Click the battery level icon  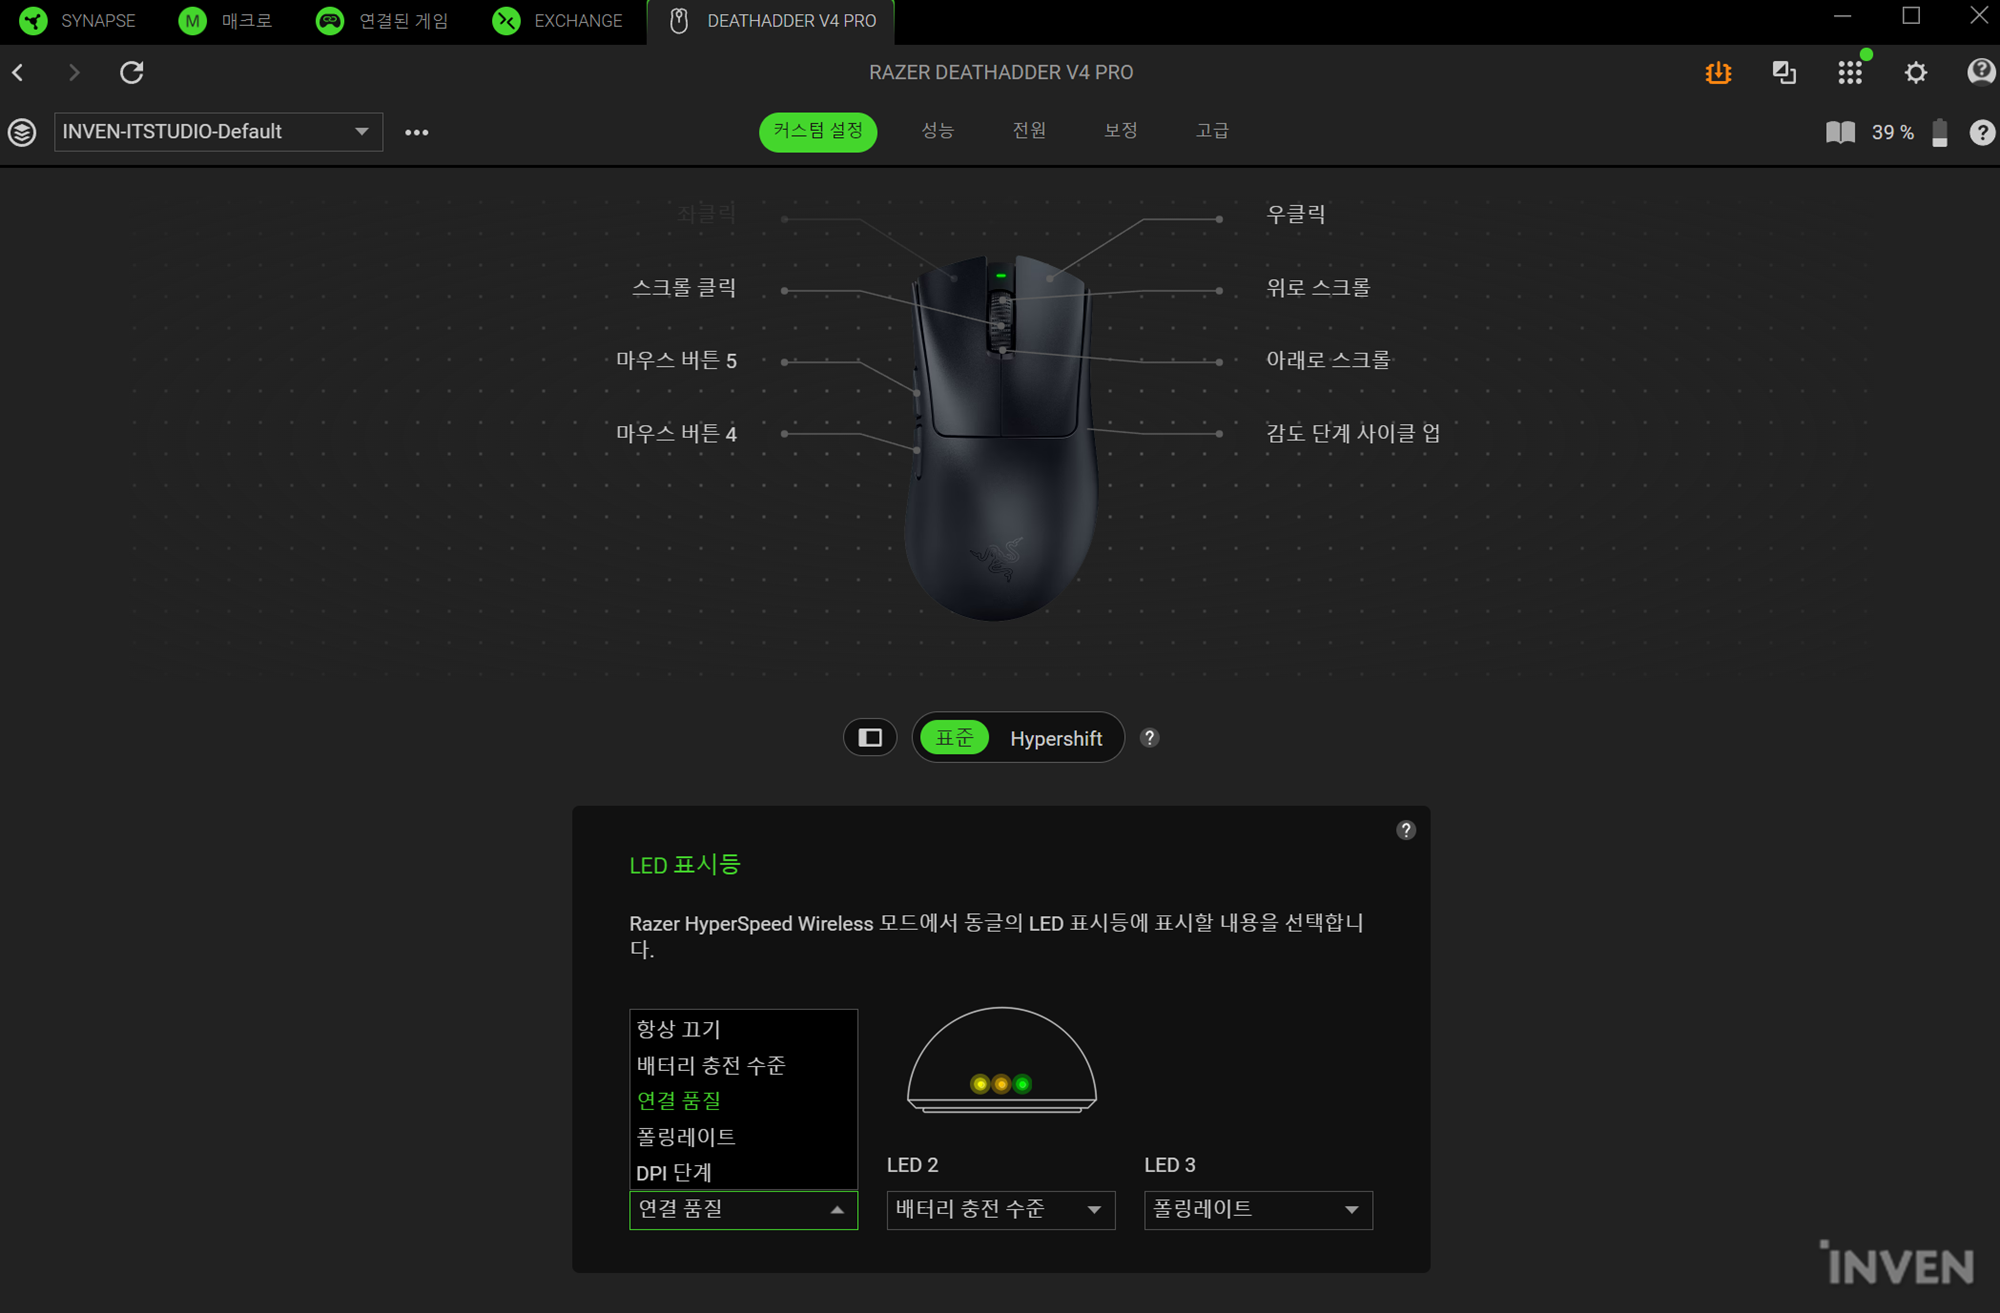1940,132
